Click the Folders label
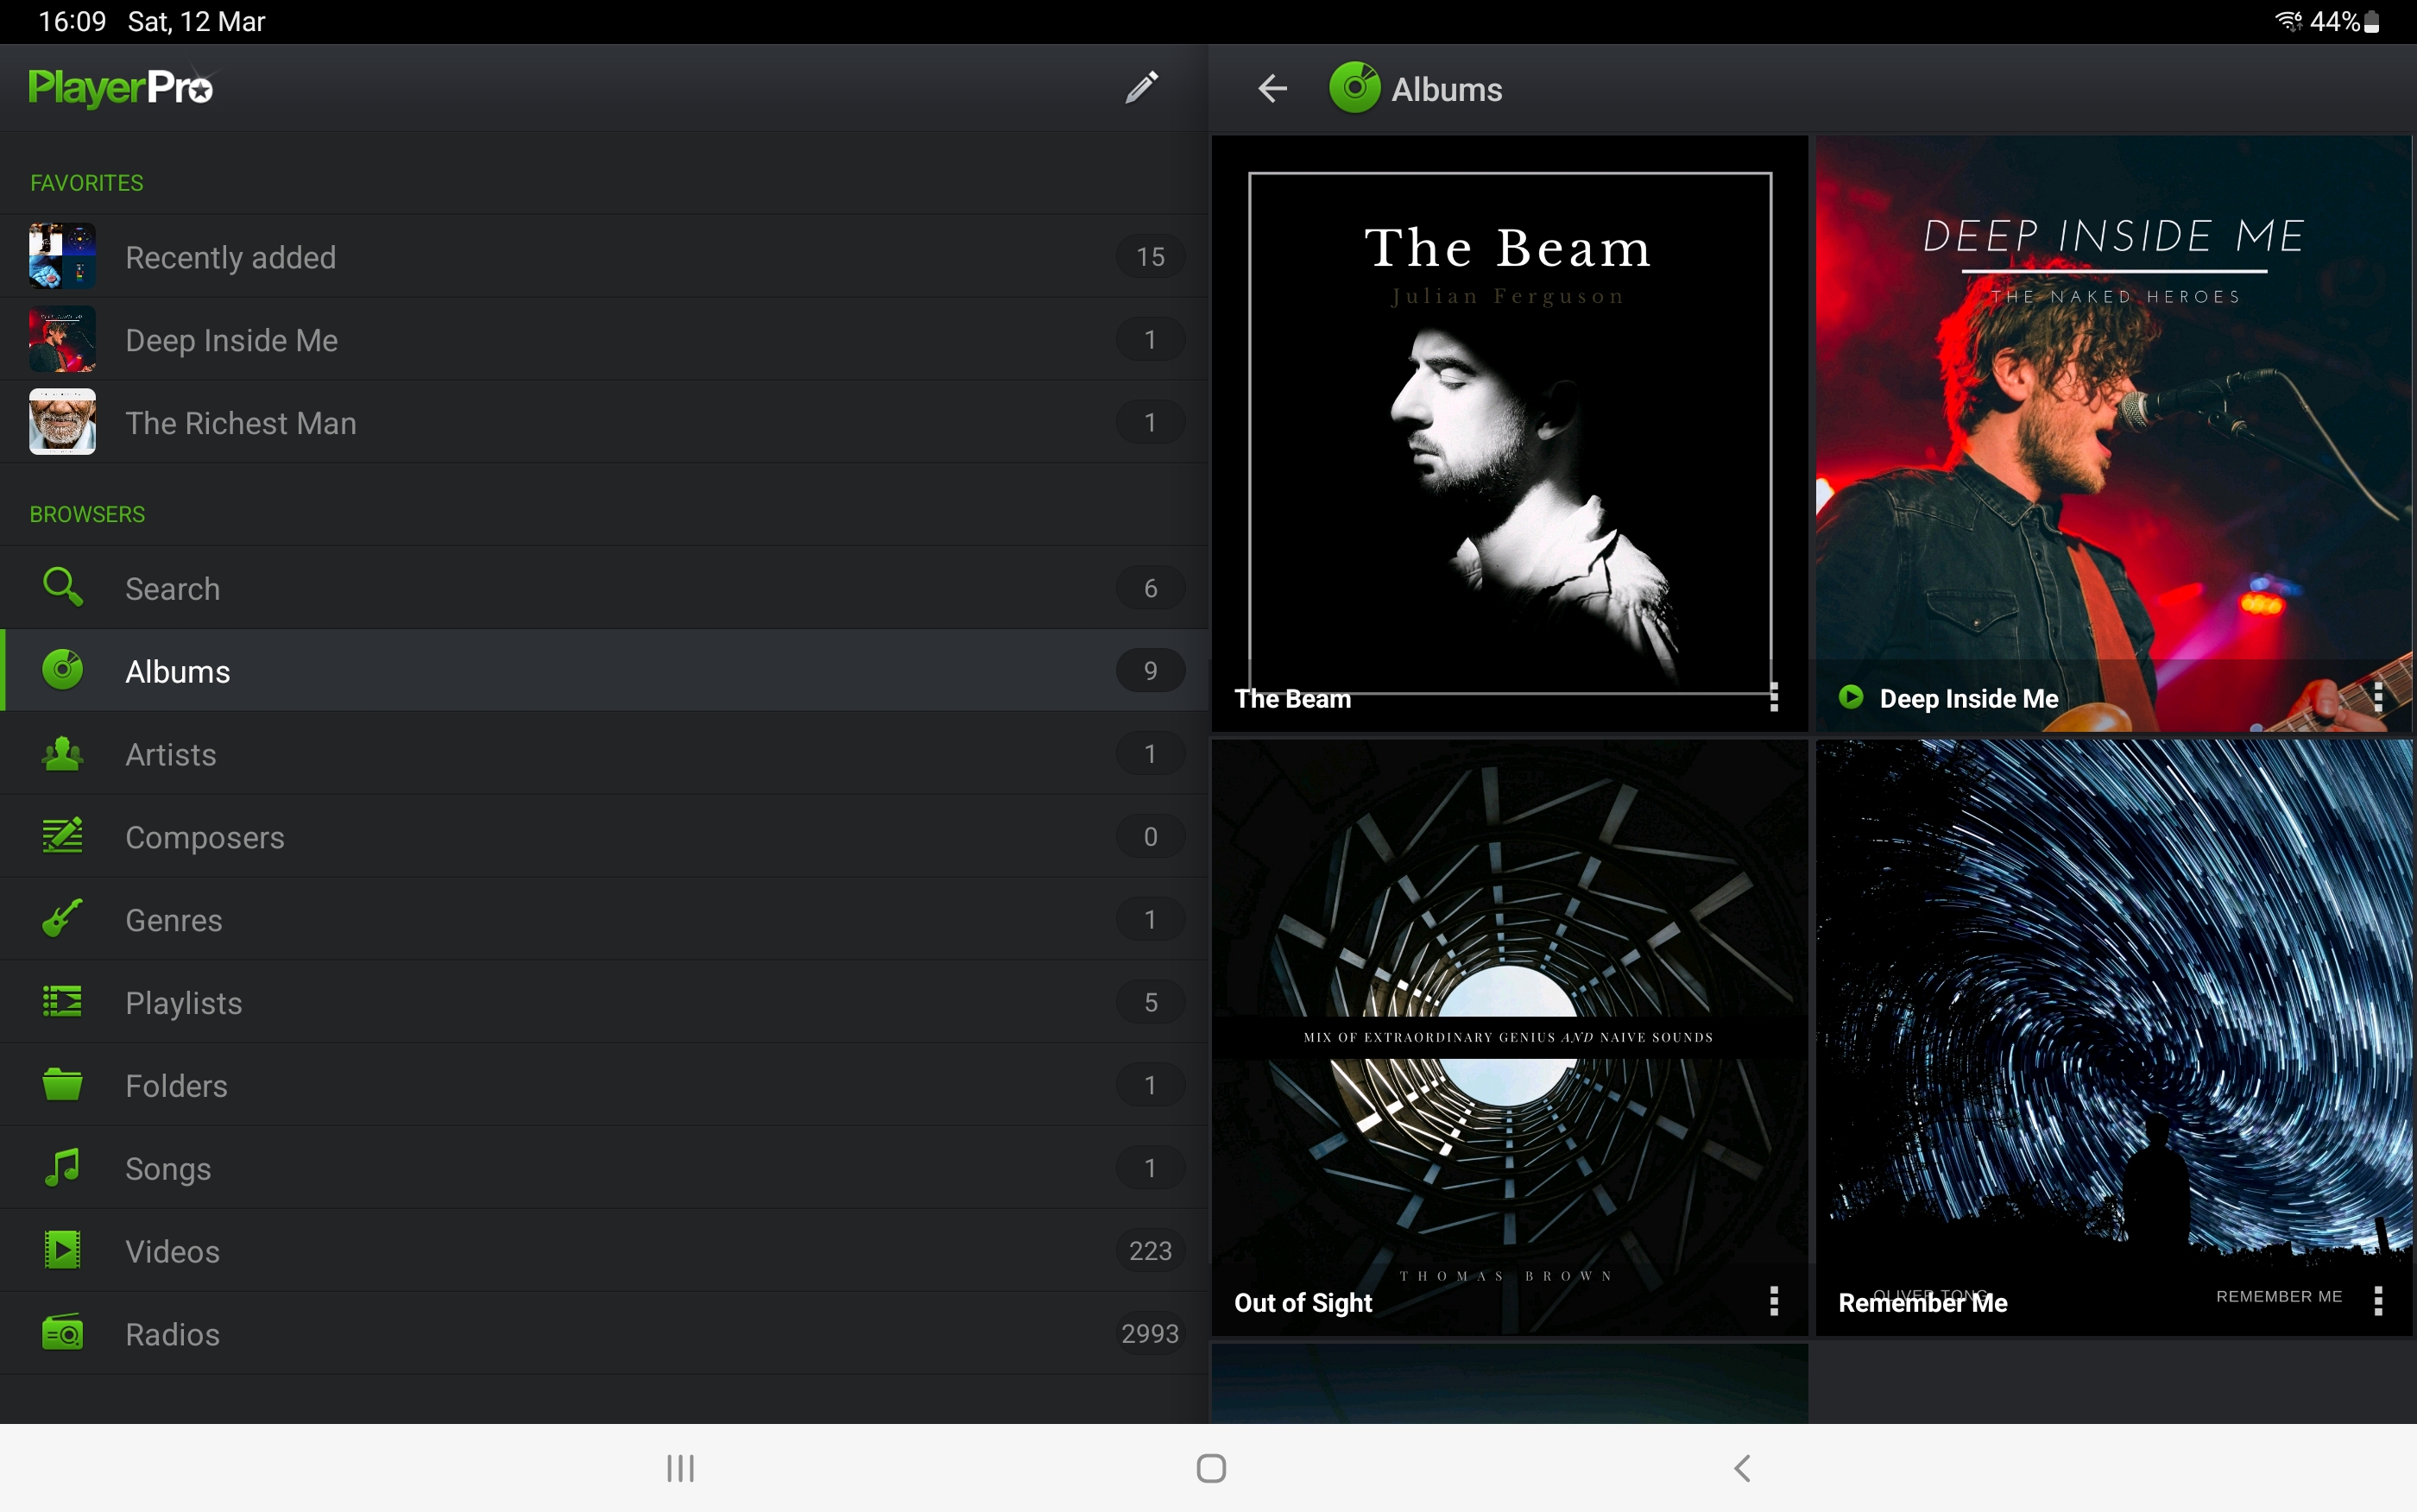2417x1512 pixels. pyautogui.click(x=176, y=1085)
